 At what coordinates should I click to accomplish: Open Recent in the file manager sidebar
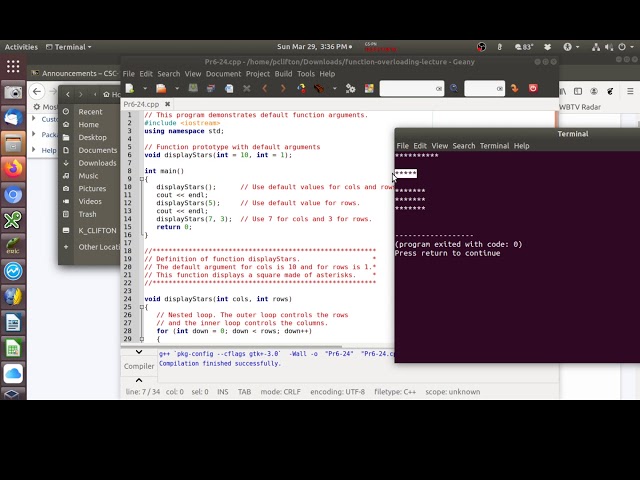tap(90, 112)
